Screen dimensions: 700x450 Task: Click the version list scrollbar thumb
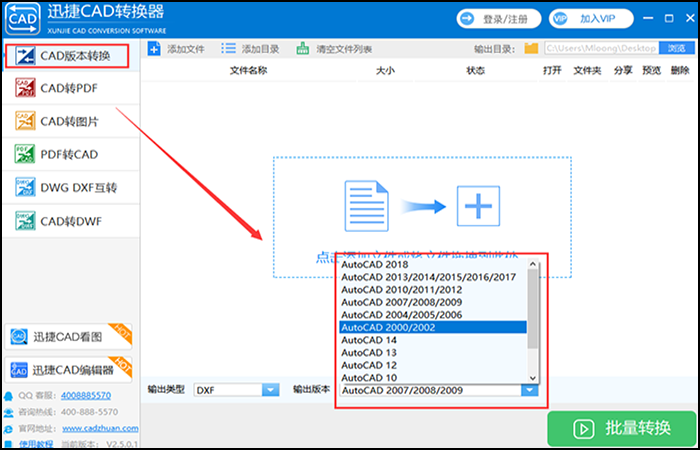coord(532,309)
